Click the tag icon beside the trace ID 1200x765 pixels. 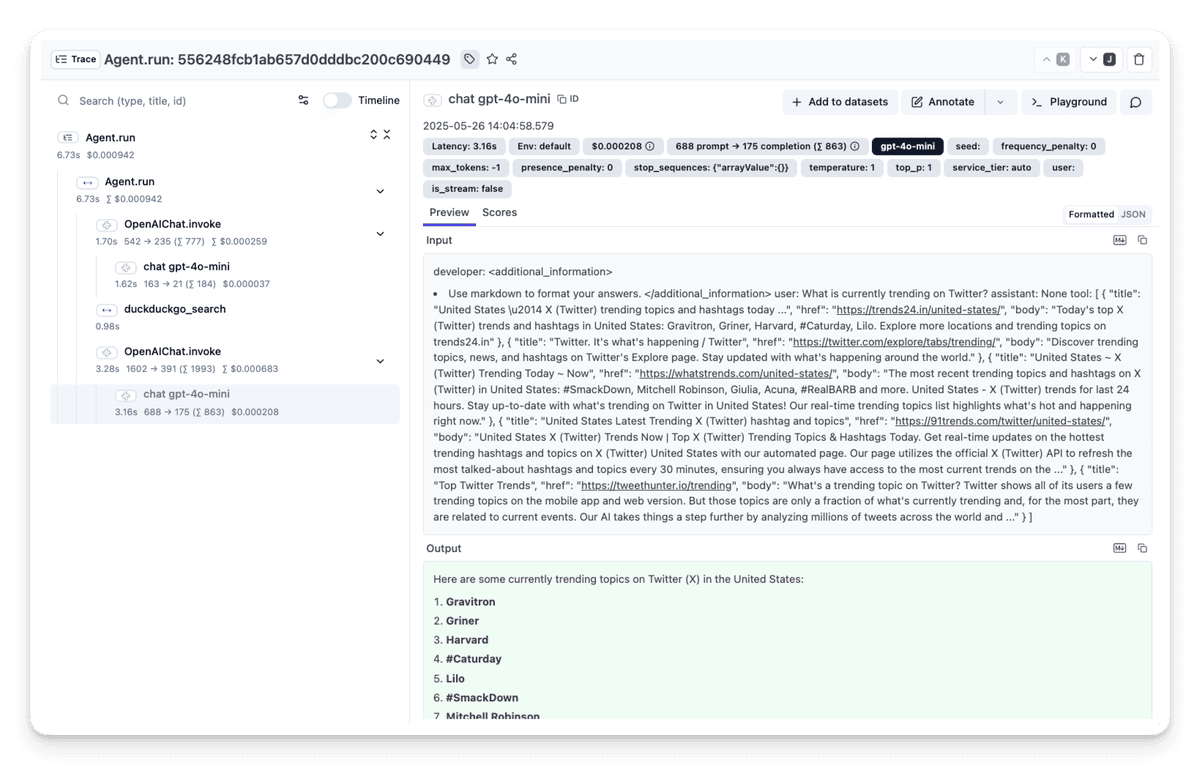pyautogui.click(x=469, y=59)
